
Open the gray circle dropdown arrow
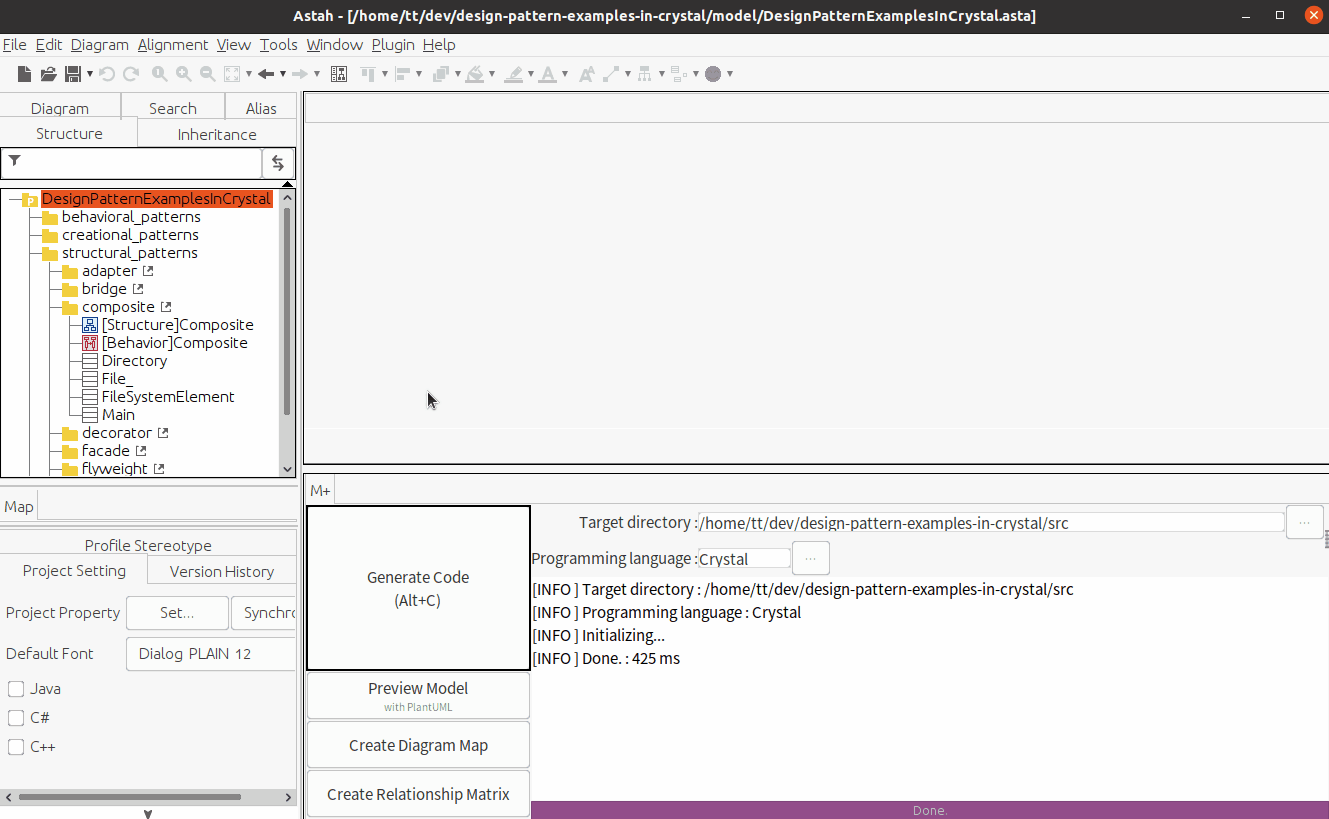pyautogui.click(x=730, y=74)
